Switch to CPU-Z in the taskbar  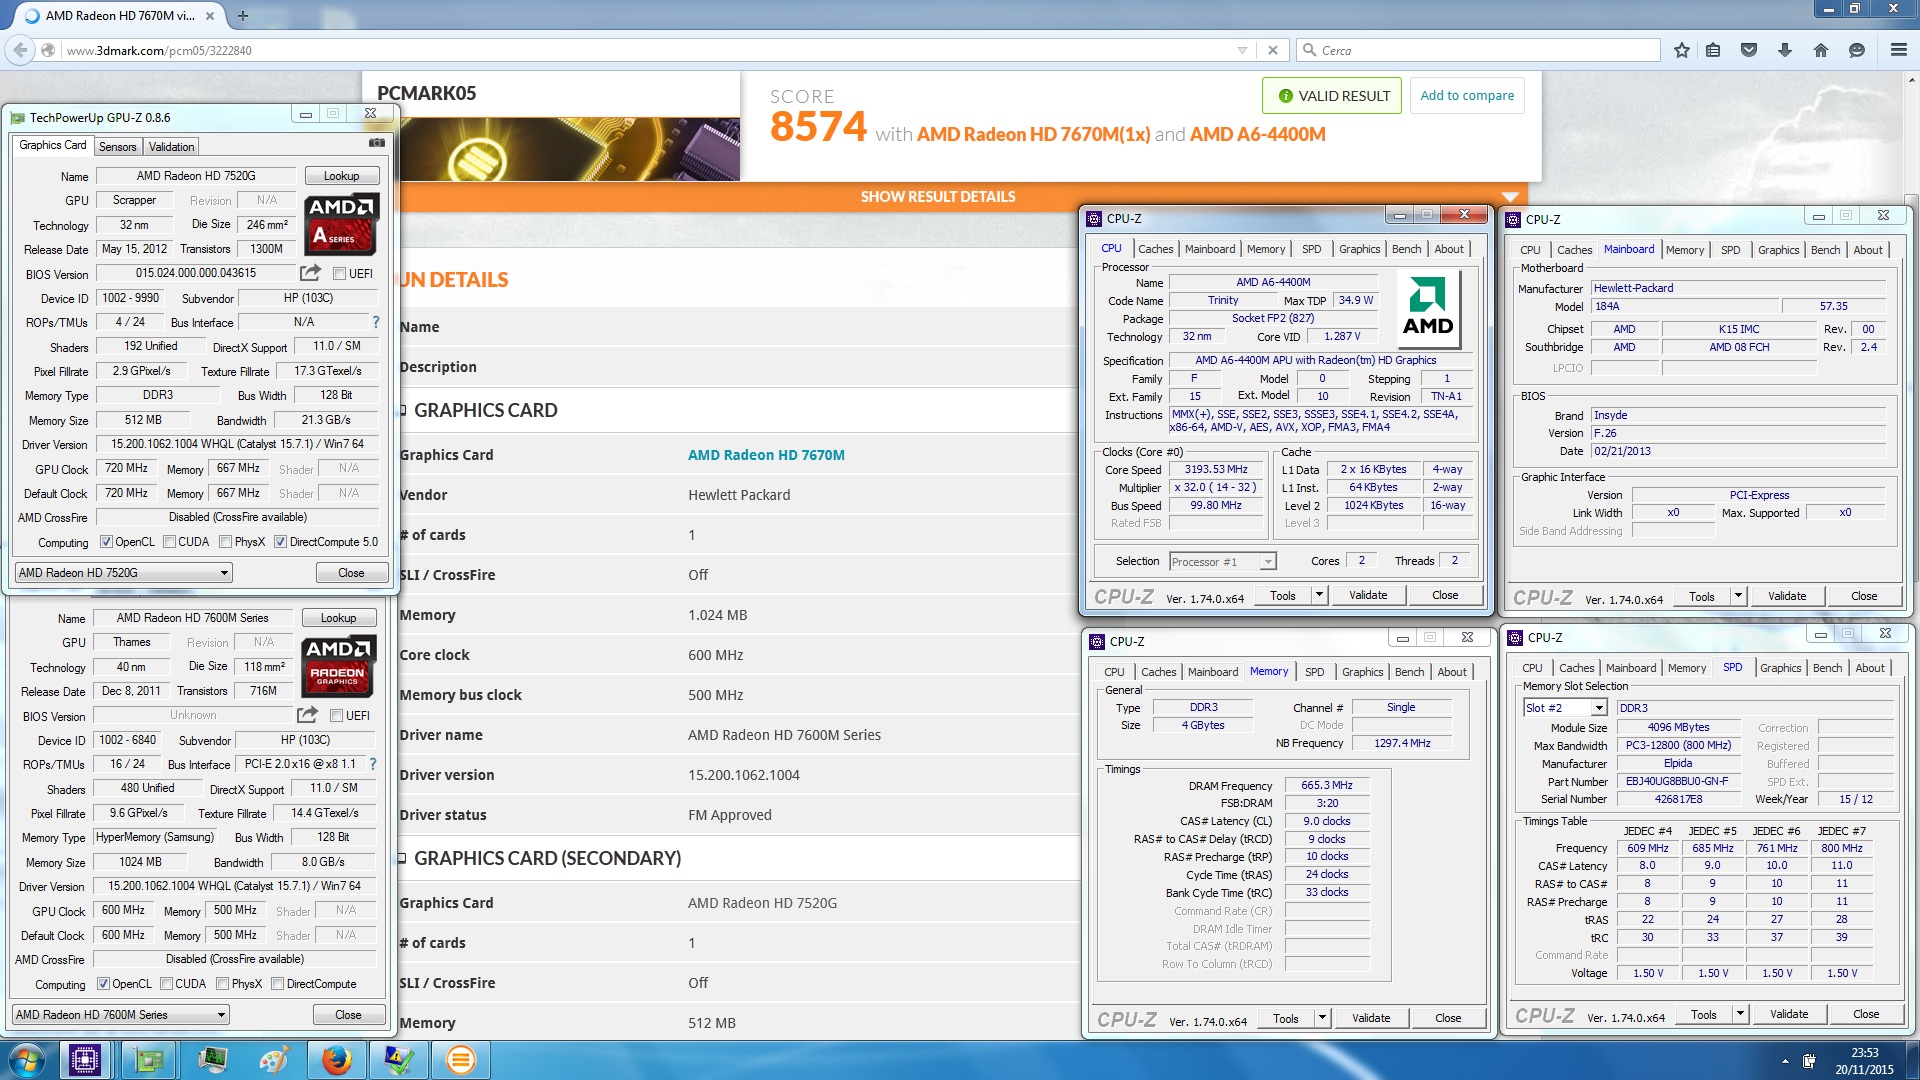pyautogui.click(x=85, y=1060)
